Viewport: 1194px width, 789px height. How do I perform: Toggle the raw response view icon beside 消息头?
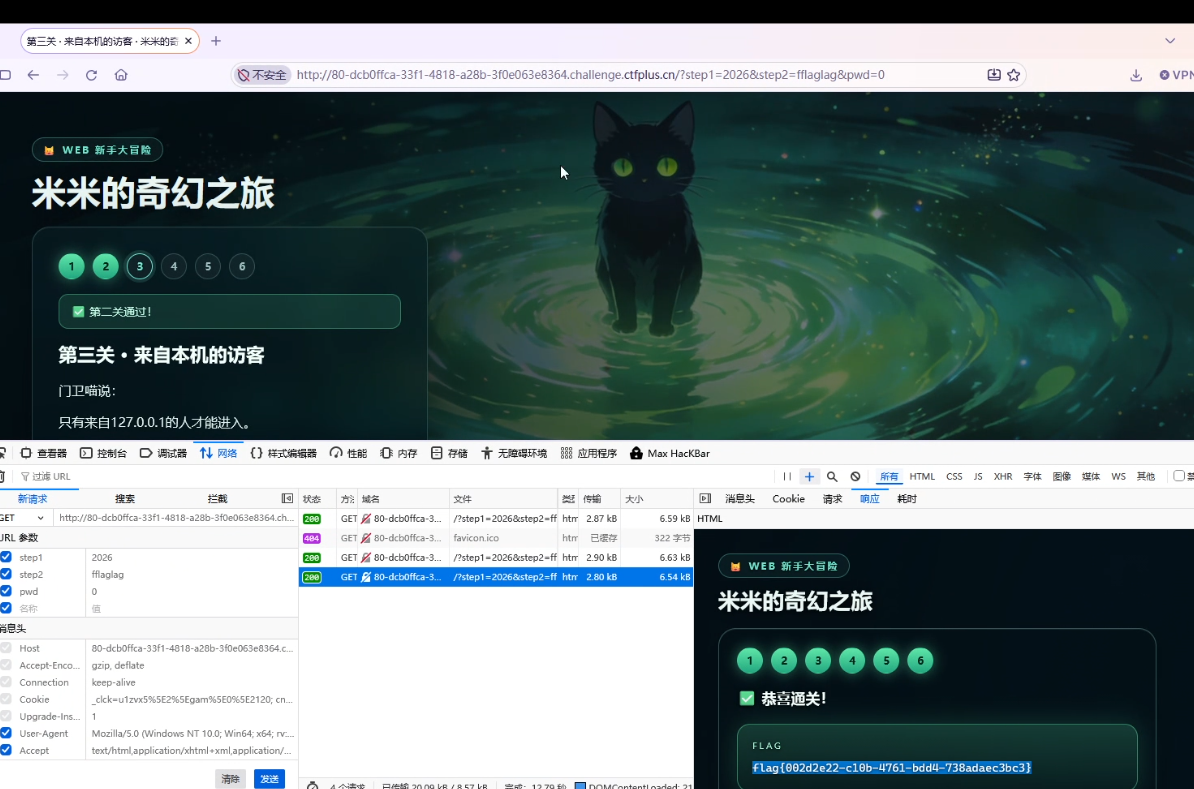[x=705, y=498]
